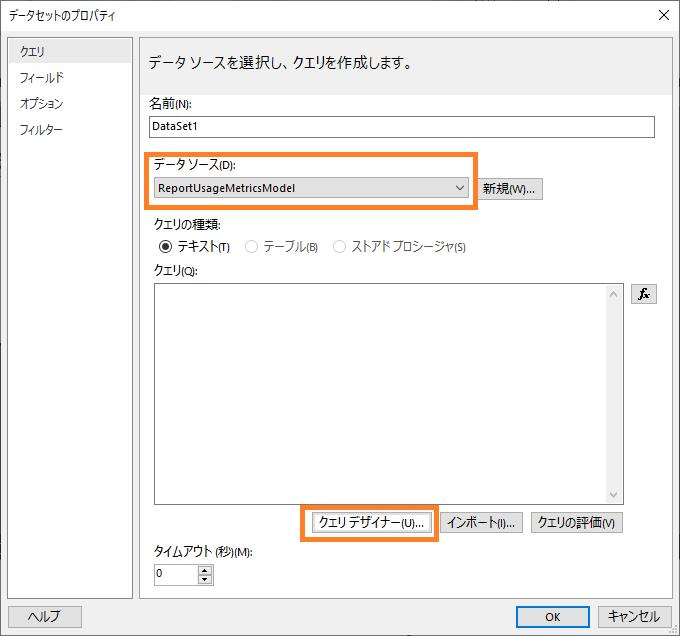Switch to the クエリ page
The image size is (680, 636).
[69, 51]
